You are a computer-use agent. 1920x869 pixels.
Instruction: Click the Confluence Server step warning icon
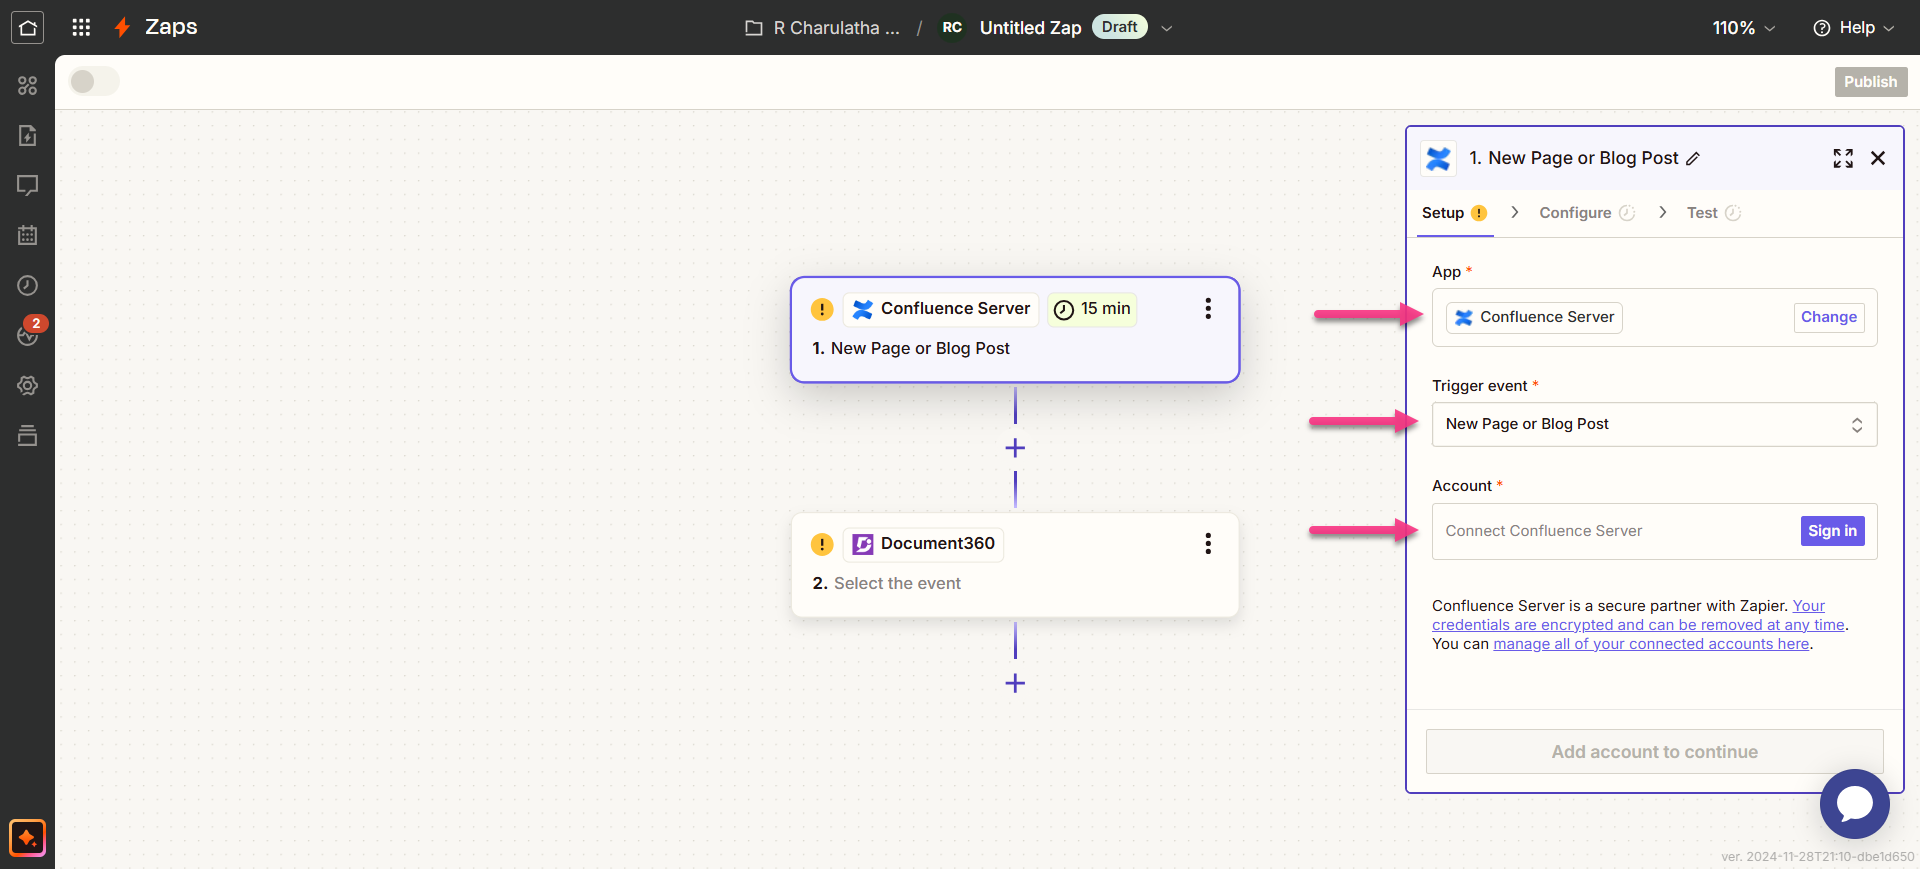tap(822, 309)
